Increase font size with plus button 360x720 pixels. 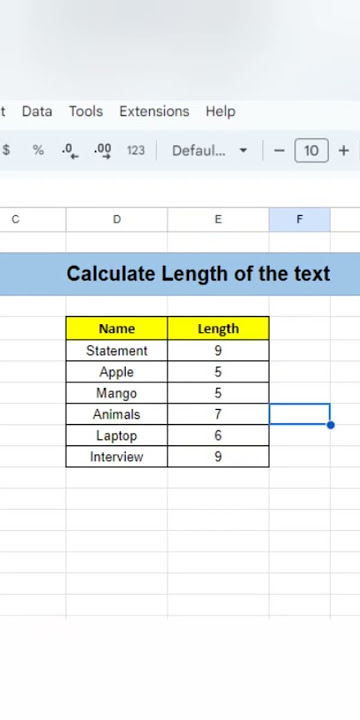343,150
